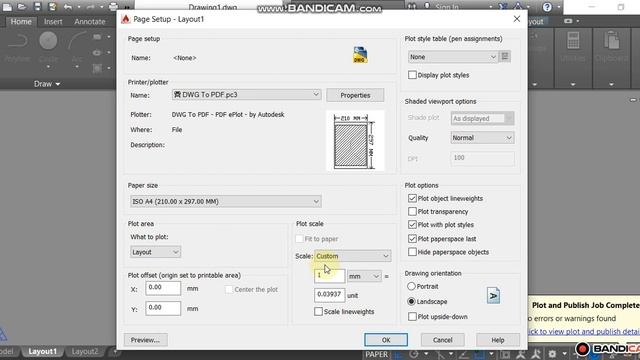Open the Scale Custom dropdown
Image resolution: width=640 pixels, height=360 pixels.
pyautogui.click(x=353, y=256)
